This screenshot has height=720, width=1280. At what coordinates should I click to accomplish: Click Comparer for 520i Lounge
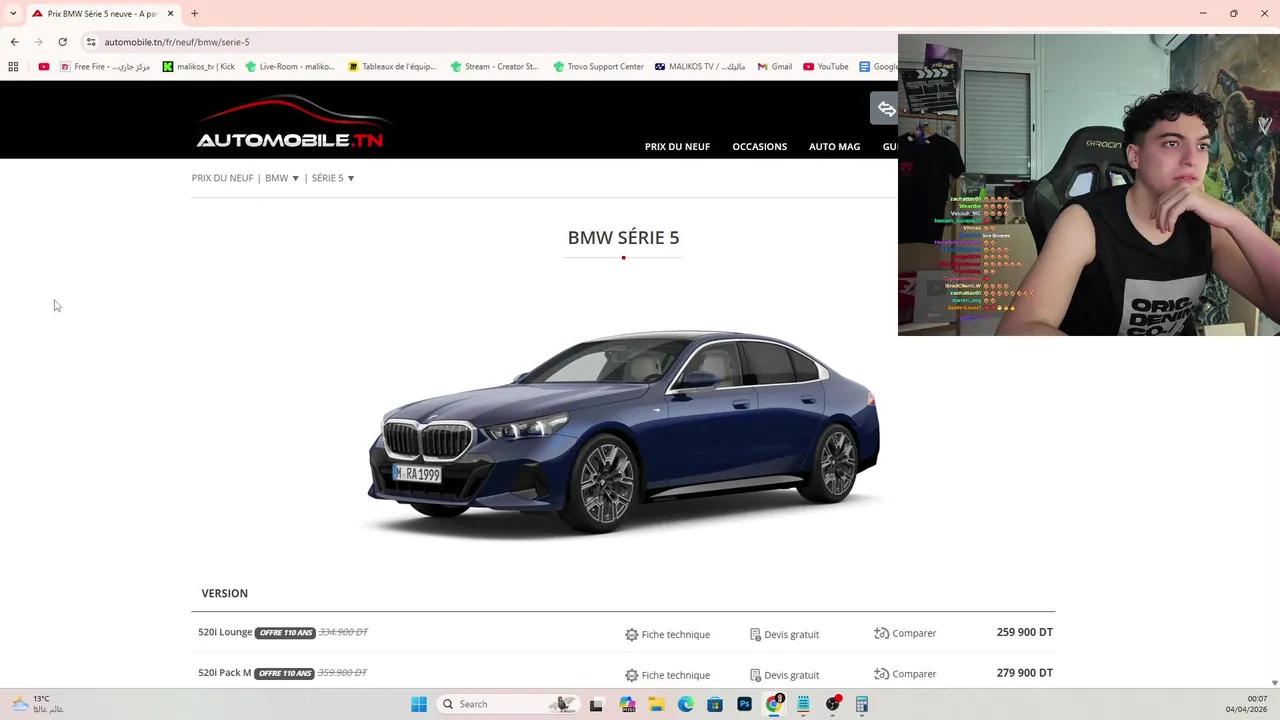click(x=905, y=634)
